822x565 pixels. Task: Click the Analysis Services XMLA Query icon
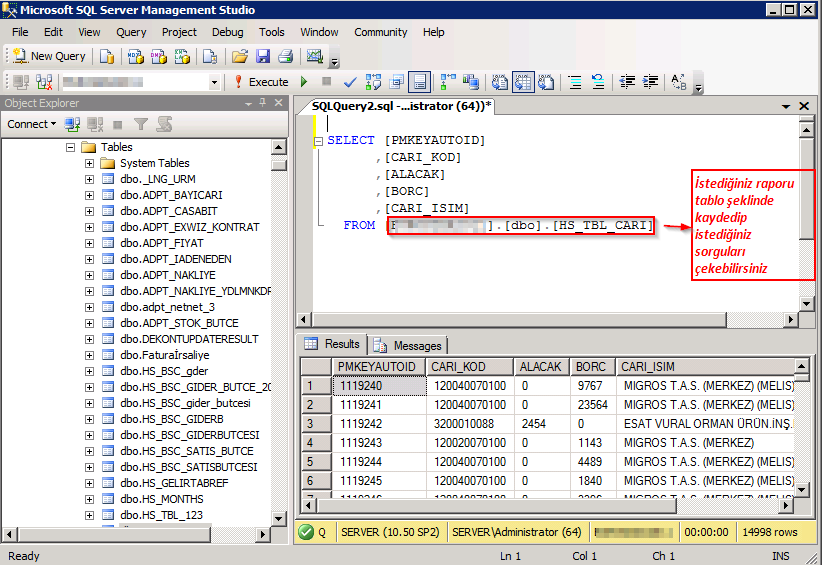pyautogui.click(x=182, y=56)
